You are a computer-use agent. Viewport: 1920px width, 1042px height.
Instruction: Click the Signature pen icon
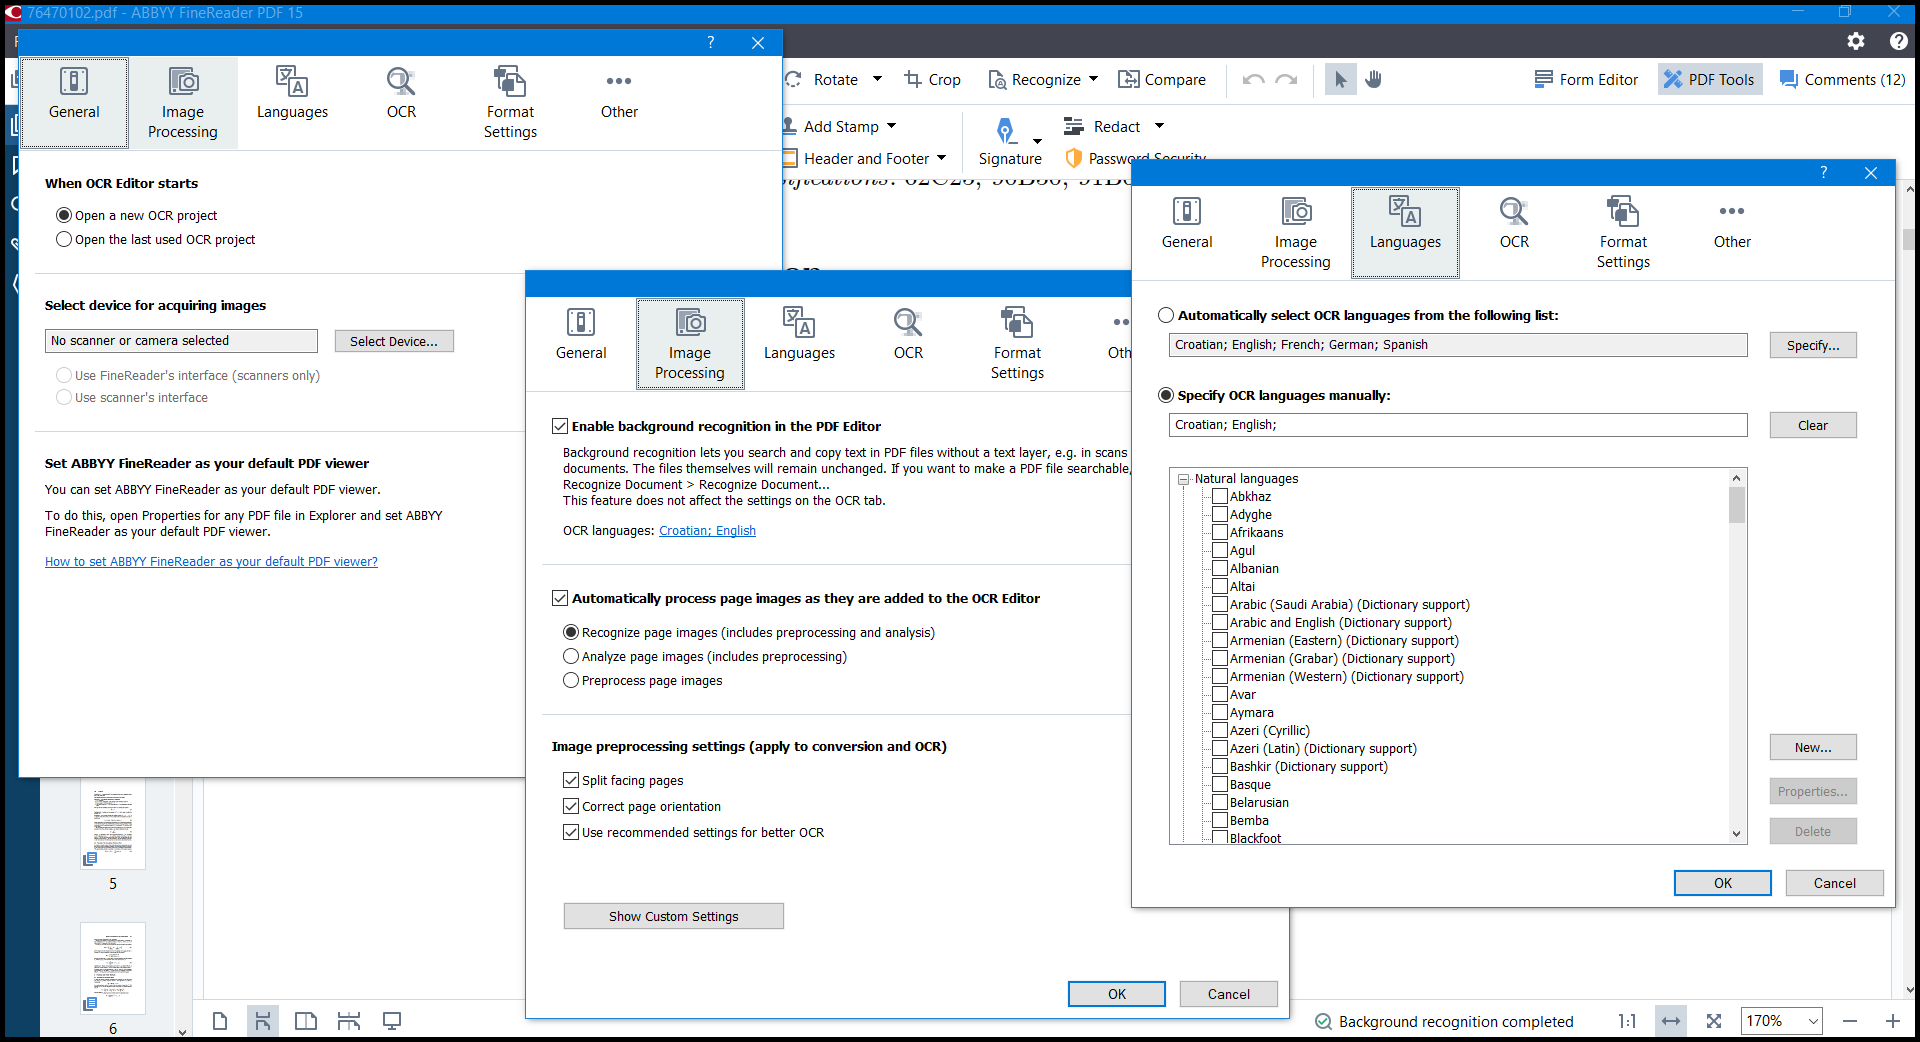1005,130
